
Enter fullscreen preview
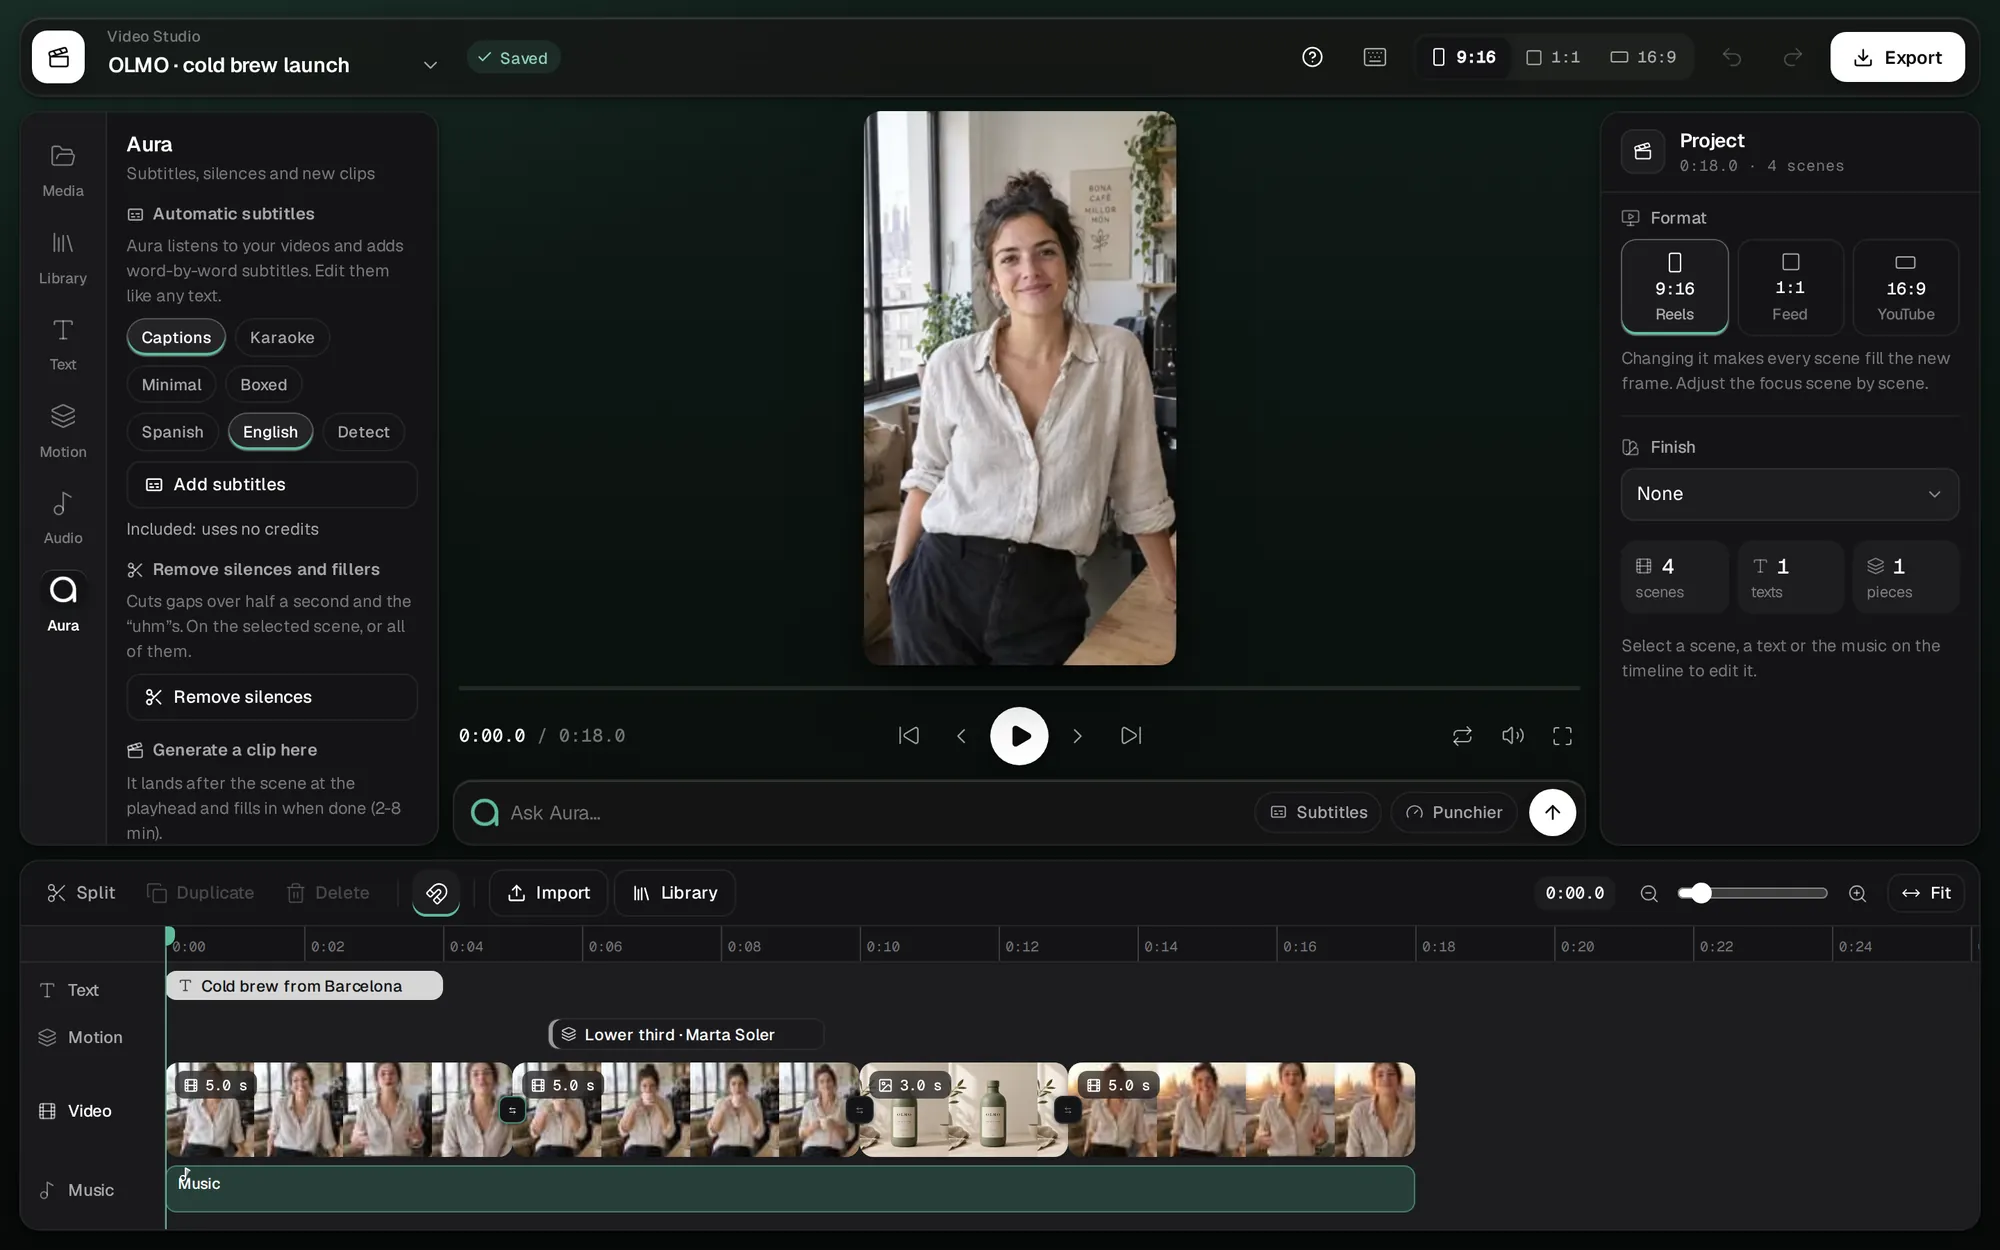click(x=1563, y=736)
